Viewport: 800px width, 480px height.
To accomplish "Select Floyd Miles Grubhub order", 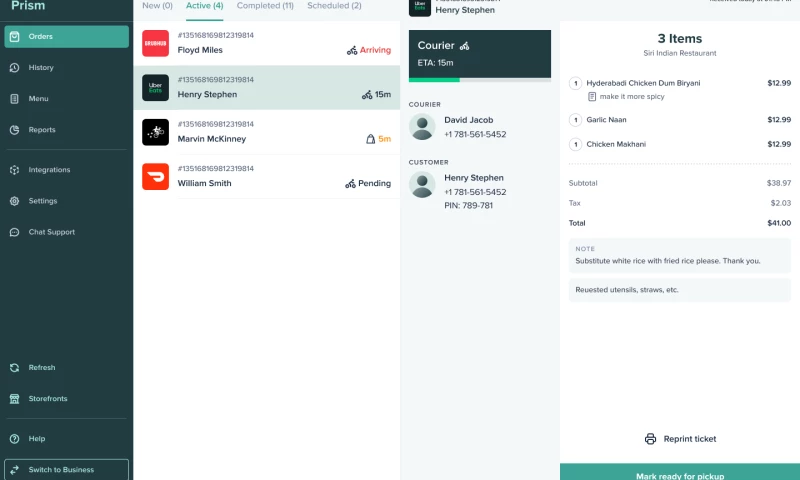I will [266, 44].
